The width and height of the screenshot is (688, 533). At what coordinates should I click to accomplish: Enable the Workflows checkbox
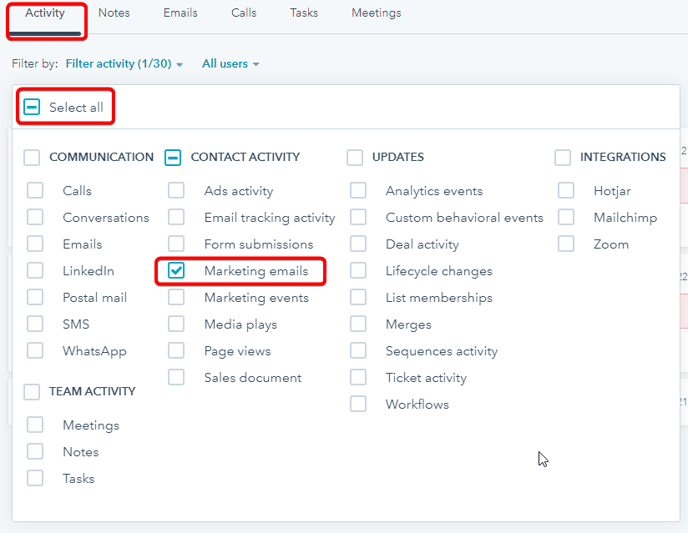point(358,404)
